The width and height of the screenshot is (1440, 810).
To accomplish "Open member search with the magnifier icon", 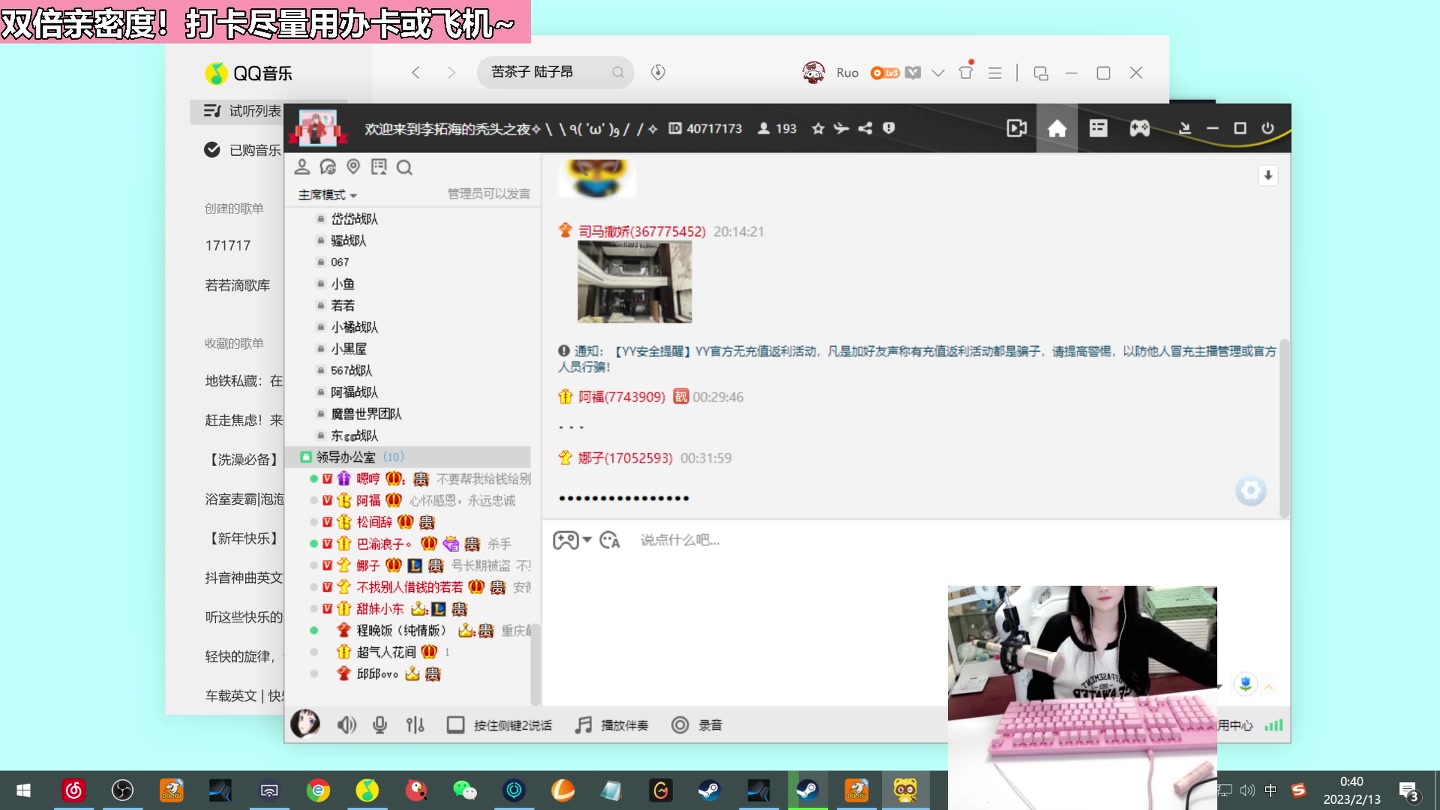I will pos(404,167).
